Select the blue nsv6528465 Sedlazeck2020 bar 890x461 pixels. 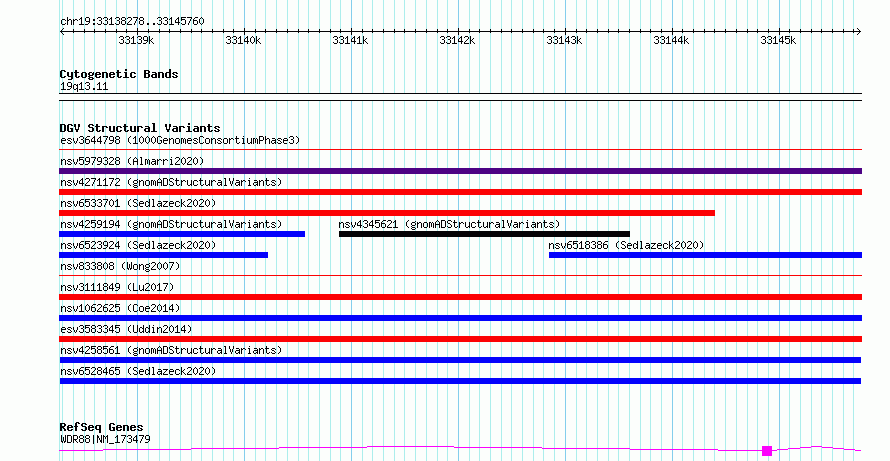(460, 381)
